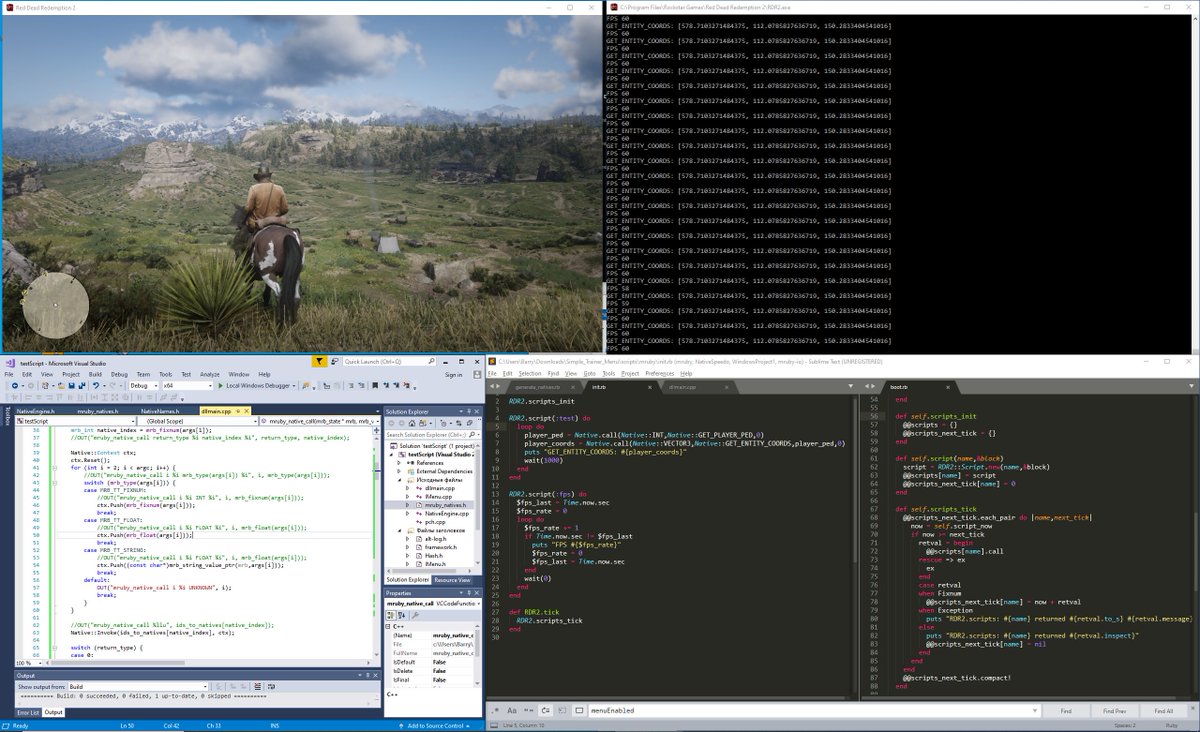Image resolution: width=1200 pixels, height=732 pixels.
Task: Expand External Dependencies node
Action: [x=398, y=471]
